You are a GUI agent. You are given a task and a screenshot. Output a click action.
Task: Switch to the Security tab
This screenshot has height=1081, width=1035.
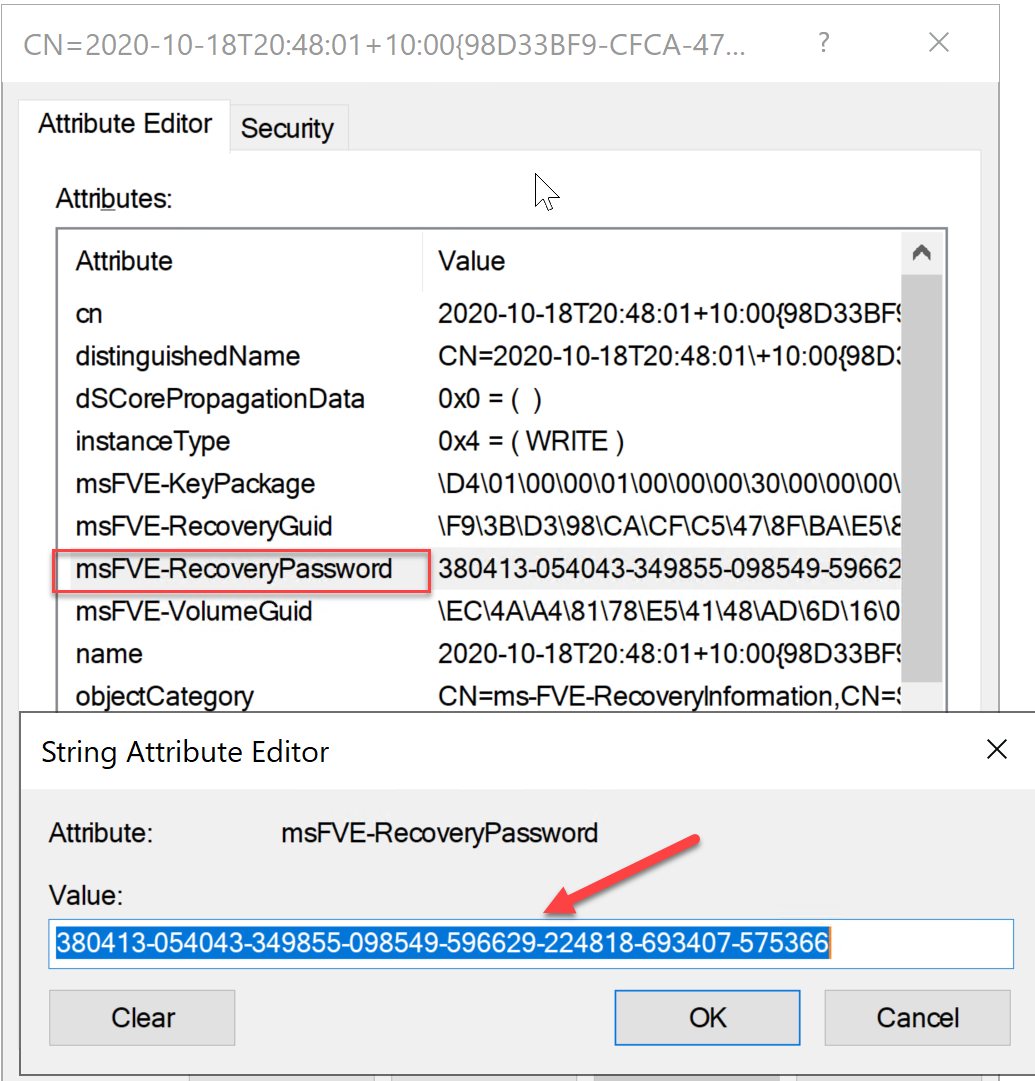click(x=287, y=128)
